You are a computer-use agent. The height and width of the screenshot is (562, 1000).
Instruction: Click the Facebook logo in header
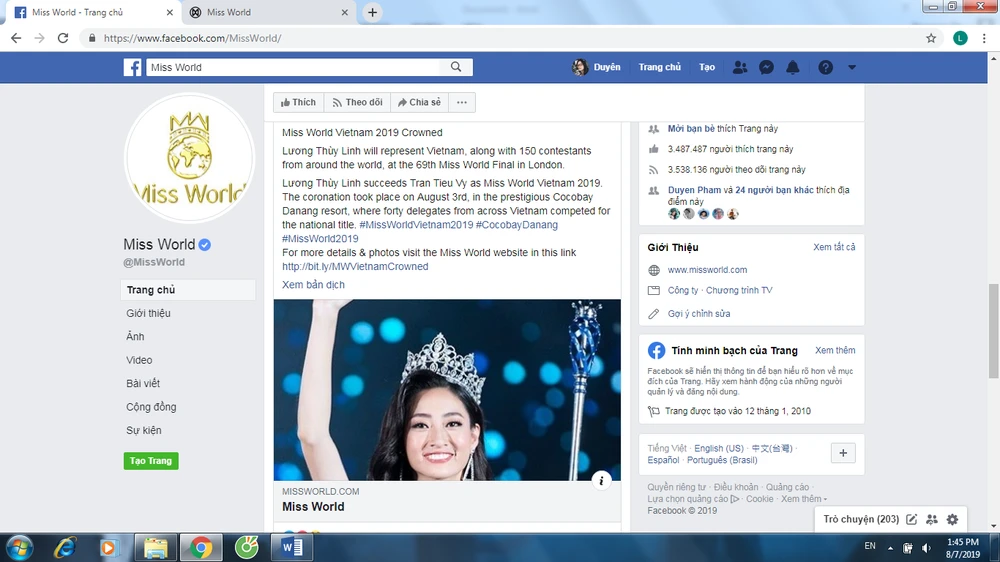pyautogui.click(x=132, y=68)
